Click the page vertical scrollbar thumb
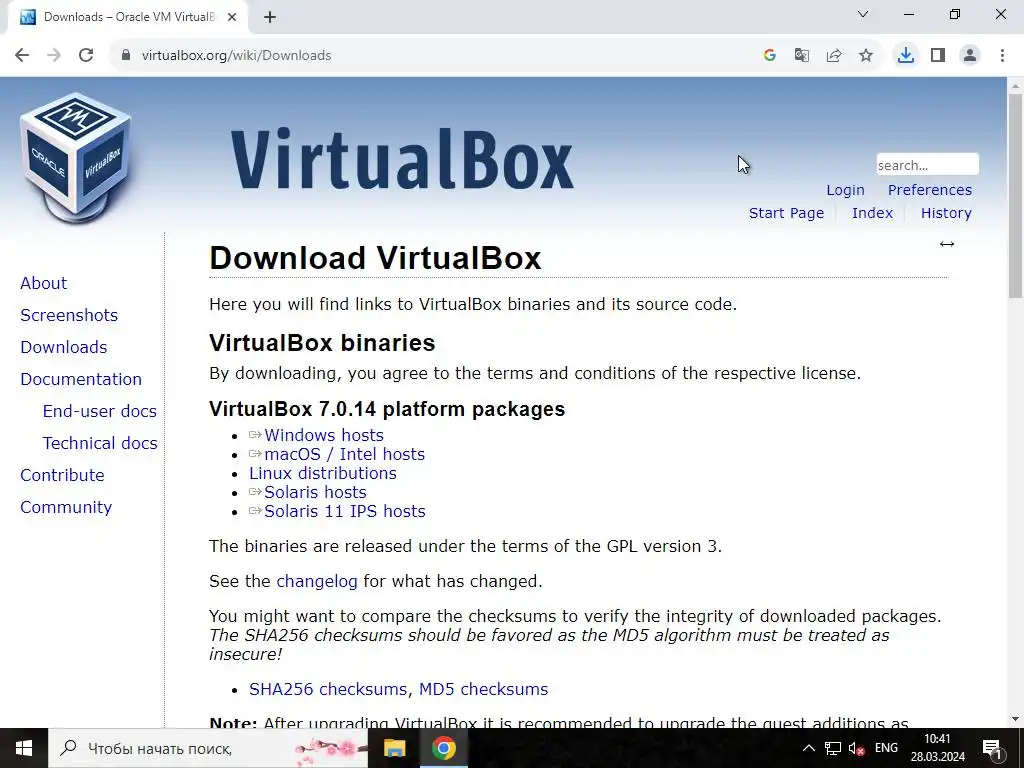This screenshot has width=1024, height=768. [x=1016, y=196]
